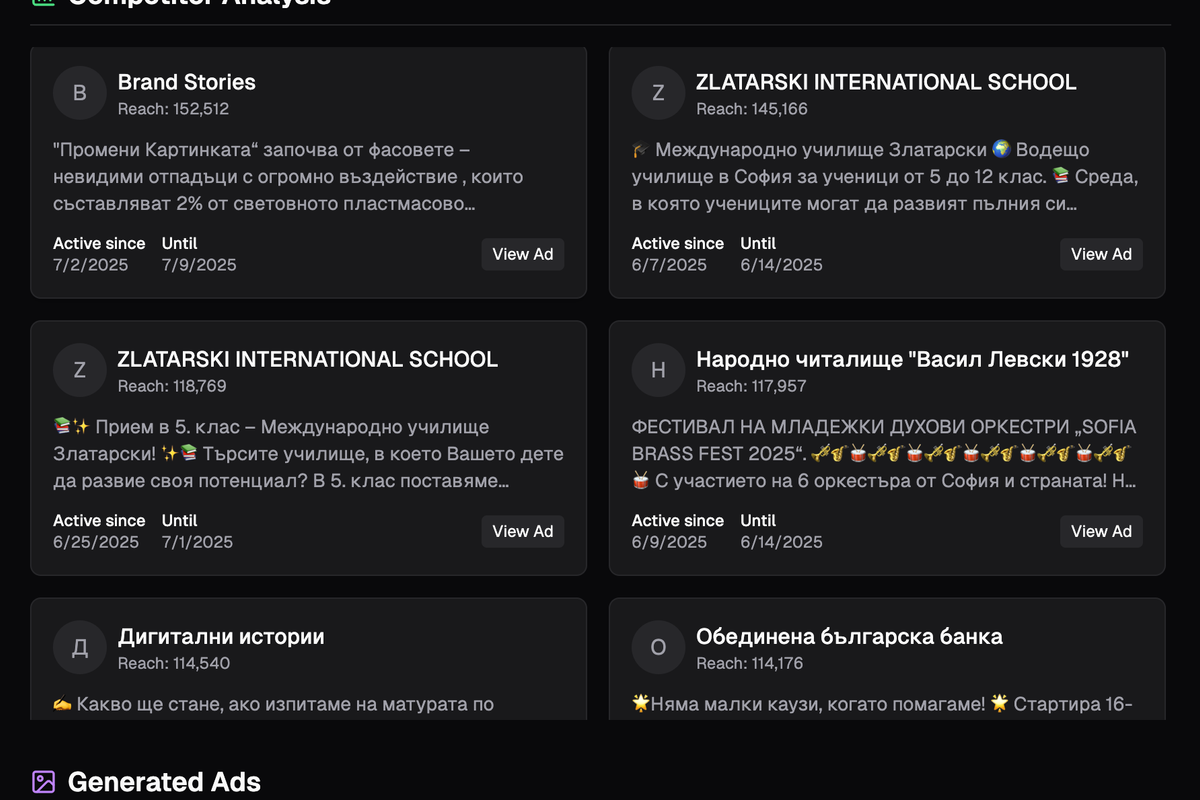Screen dimensions: 1200x800
Task: Click the 'Д' avatar of Дигитални истории
Action: [x=80, y=647]
